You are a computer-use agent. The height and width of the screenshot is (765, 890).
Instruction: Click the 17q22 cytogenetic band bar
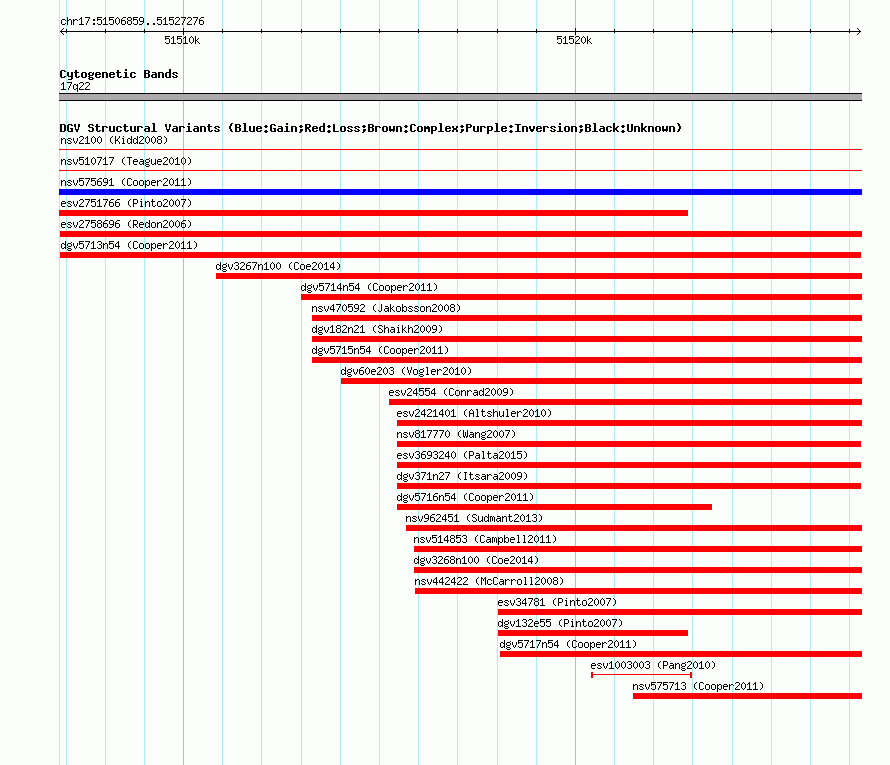[x=460, y=97]
